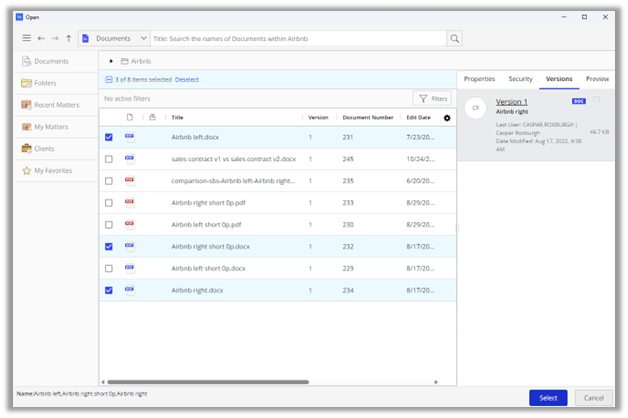This screenshot has width=628, height=418.
Task: Click the Airbnb folder icon in breadcrumb
Action: 125,61
